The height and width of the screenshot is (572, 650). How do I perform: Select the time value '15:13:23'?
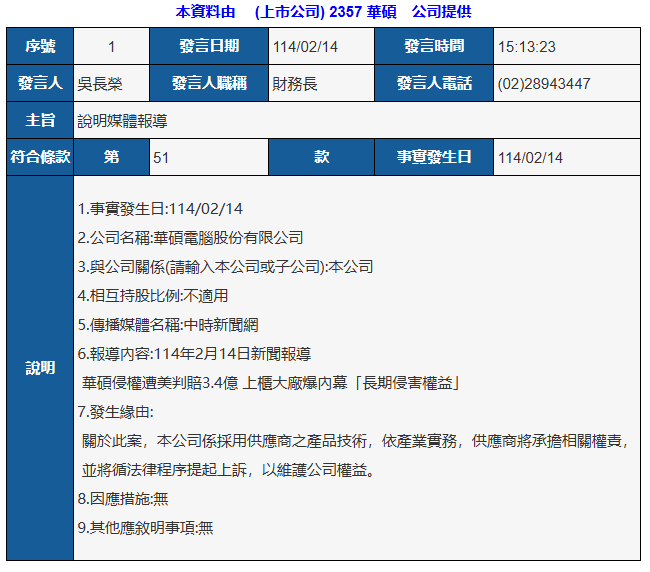526,47
